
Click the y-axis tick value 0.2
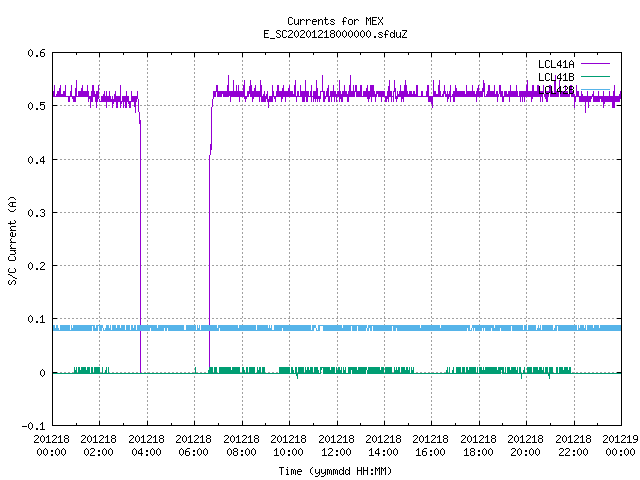[x=36, y=266]
